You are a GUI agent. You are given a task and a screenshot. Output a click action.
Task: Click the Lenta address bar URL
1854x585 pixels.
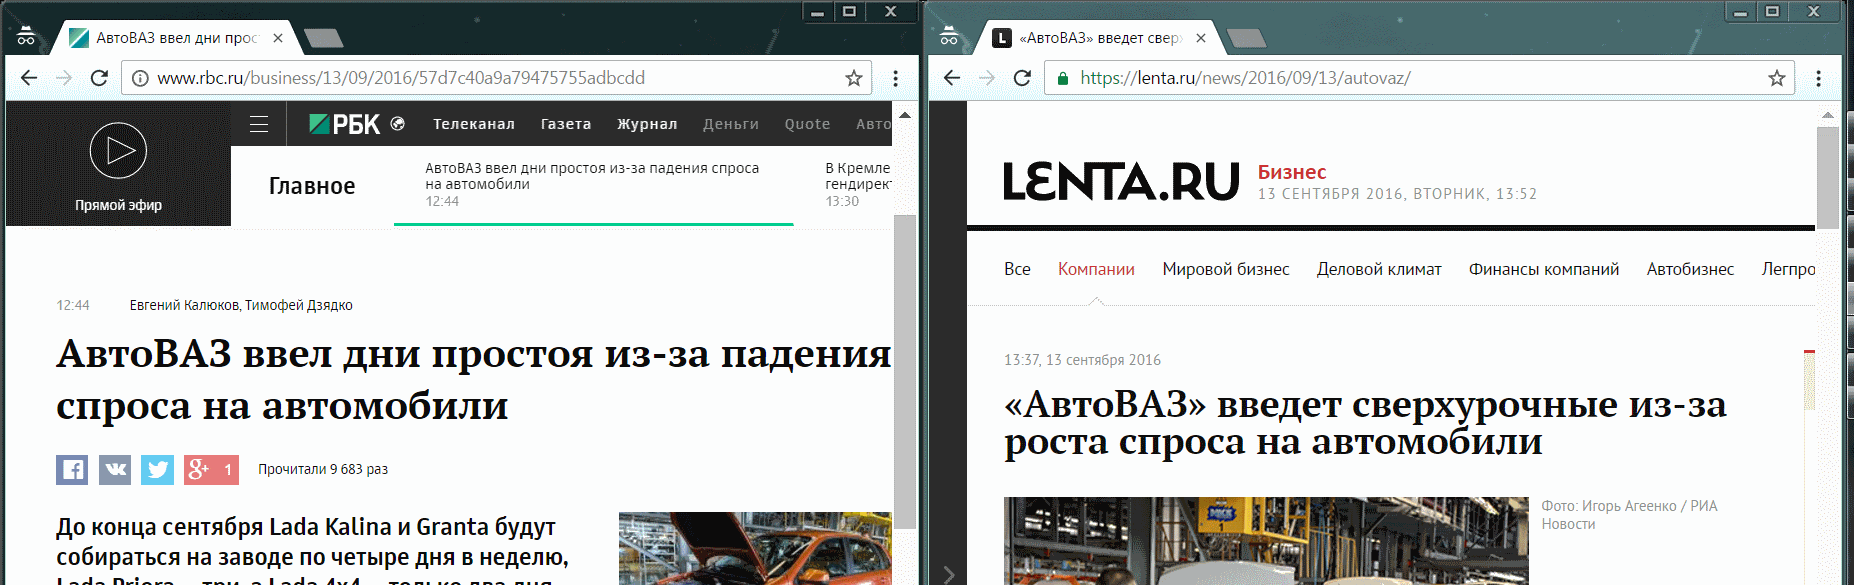1245,78
